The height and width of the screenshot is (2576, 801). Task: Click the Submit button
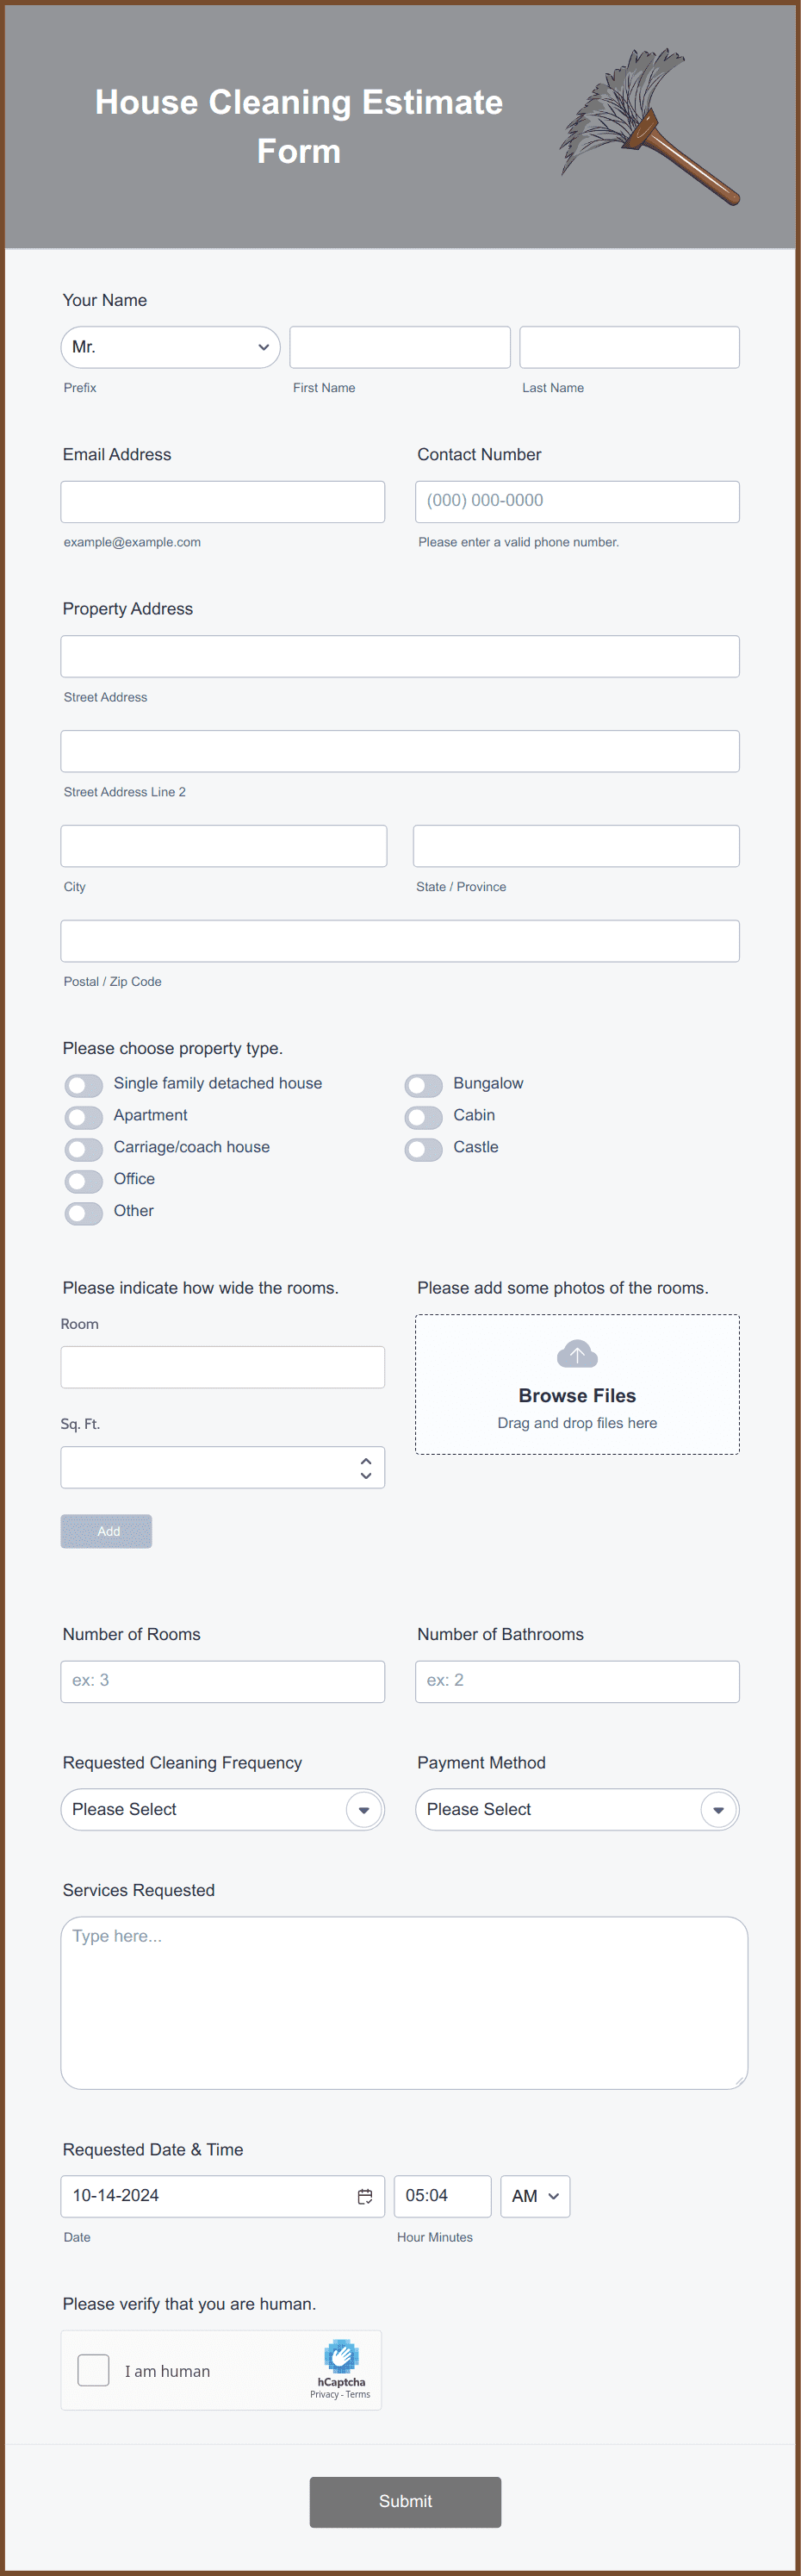coord(405,2501)
